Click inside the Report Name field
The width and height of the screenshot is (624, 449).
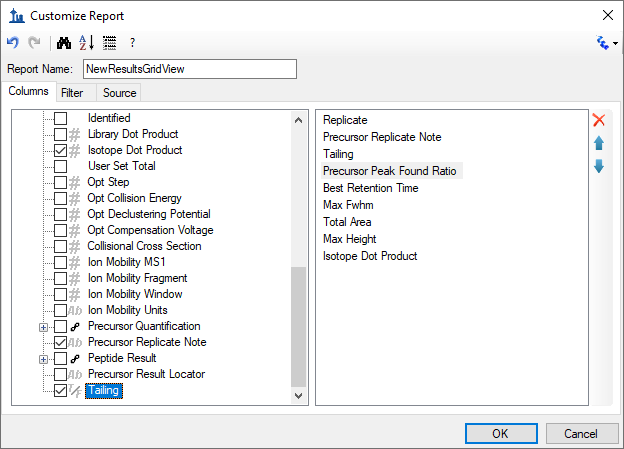click(x=190, y=69)
